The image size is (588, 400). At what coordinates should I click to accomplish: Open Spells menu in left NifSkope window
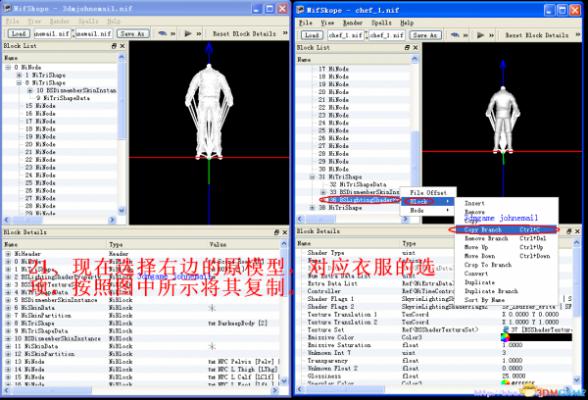88,21
